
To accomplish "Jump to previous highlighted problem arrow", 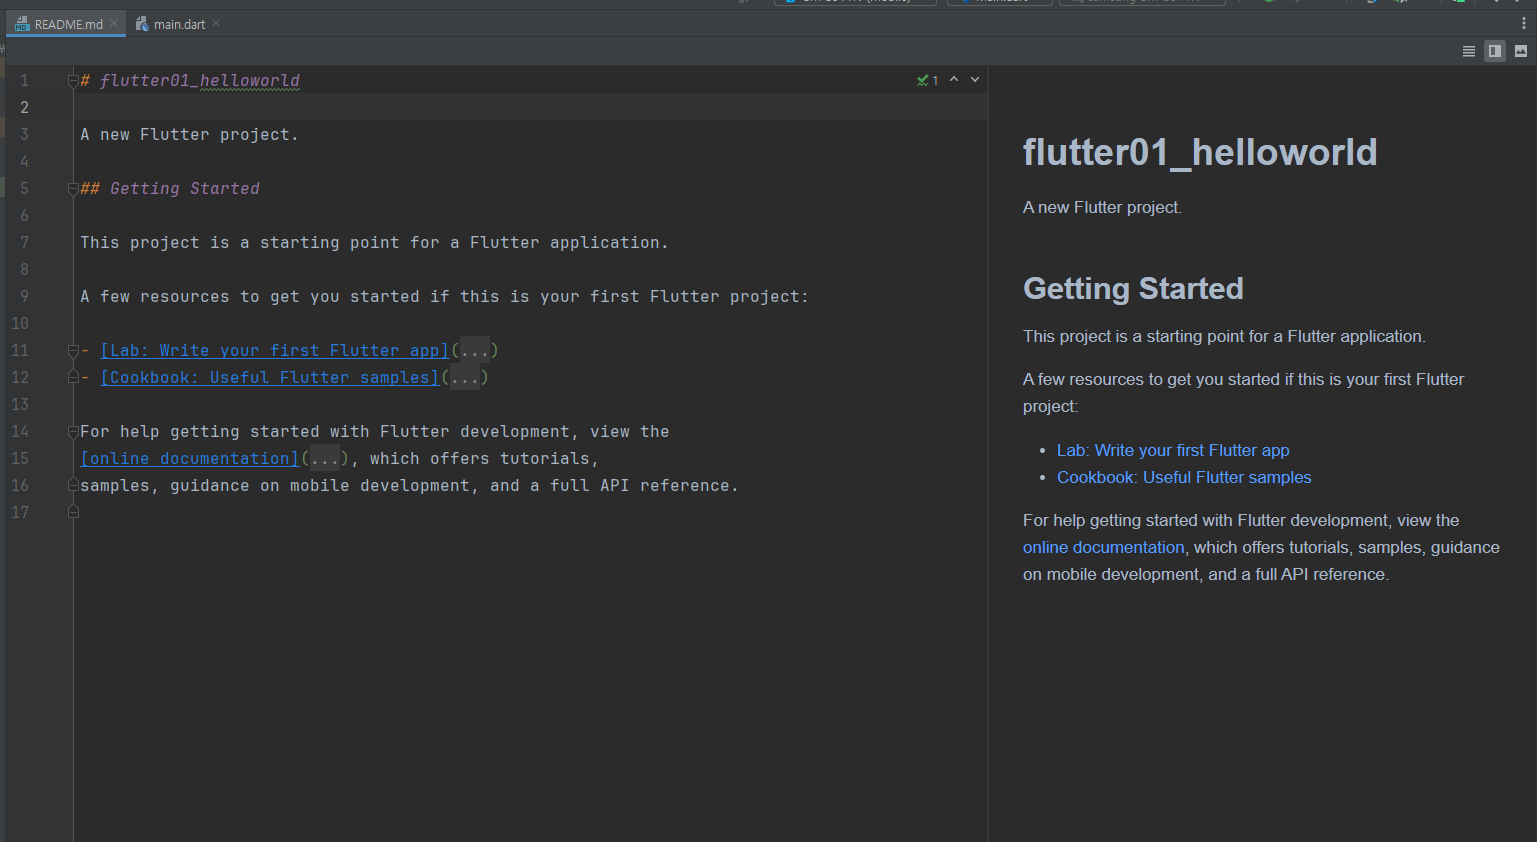I will 954,80.
